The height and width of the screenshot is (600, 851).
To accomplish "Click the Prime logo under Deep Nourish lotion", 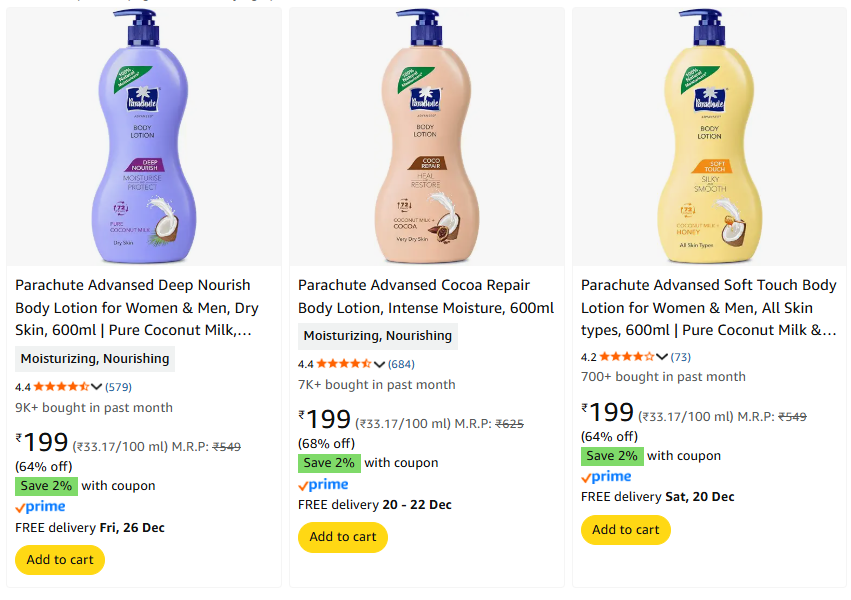I will 40,507.
